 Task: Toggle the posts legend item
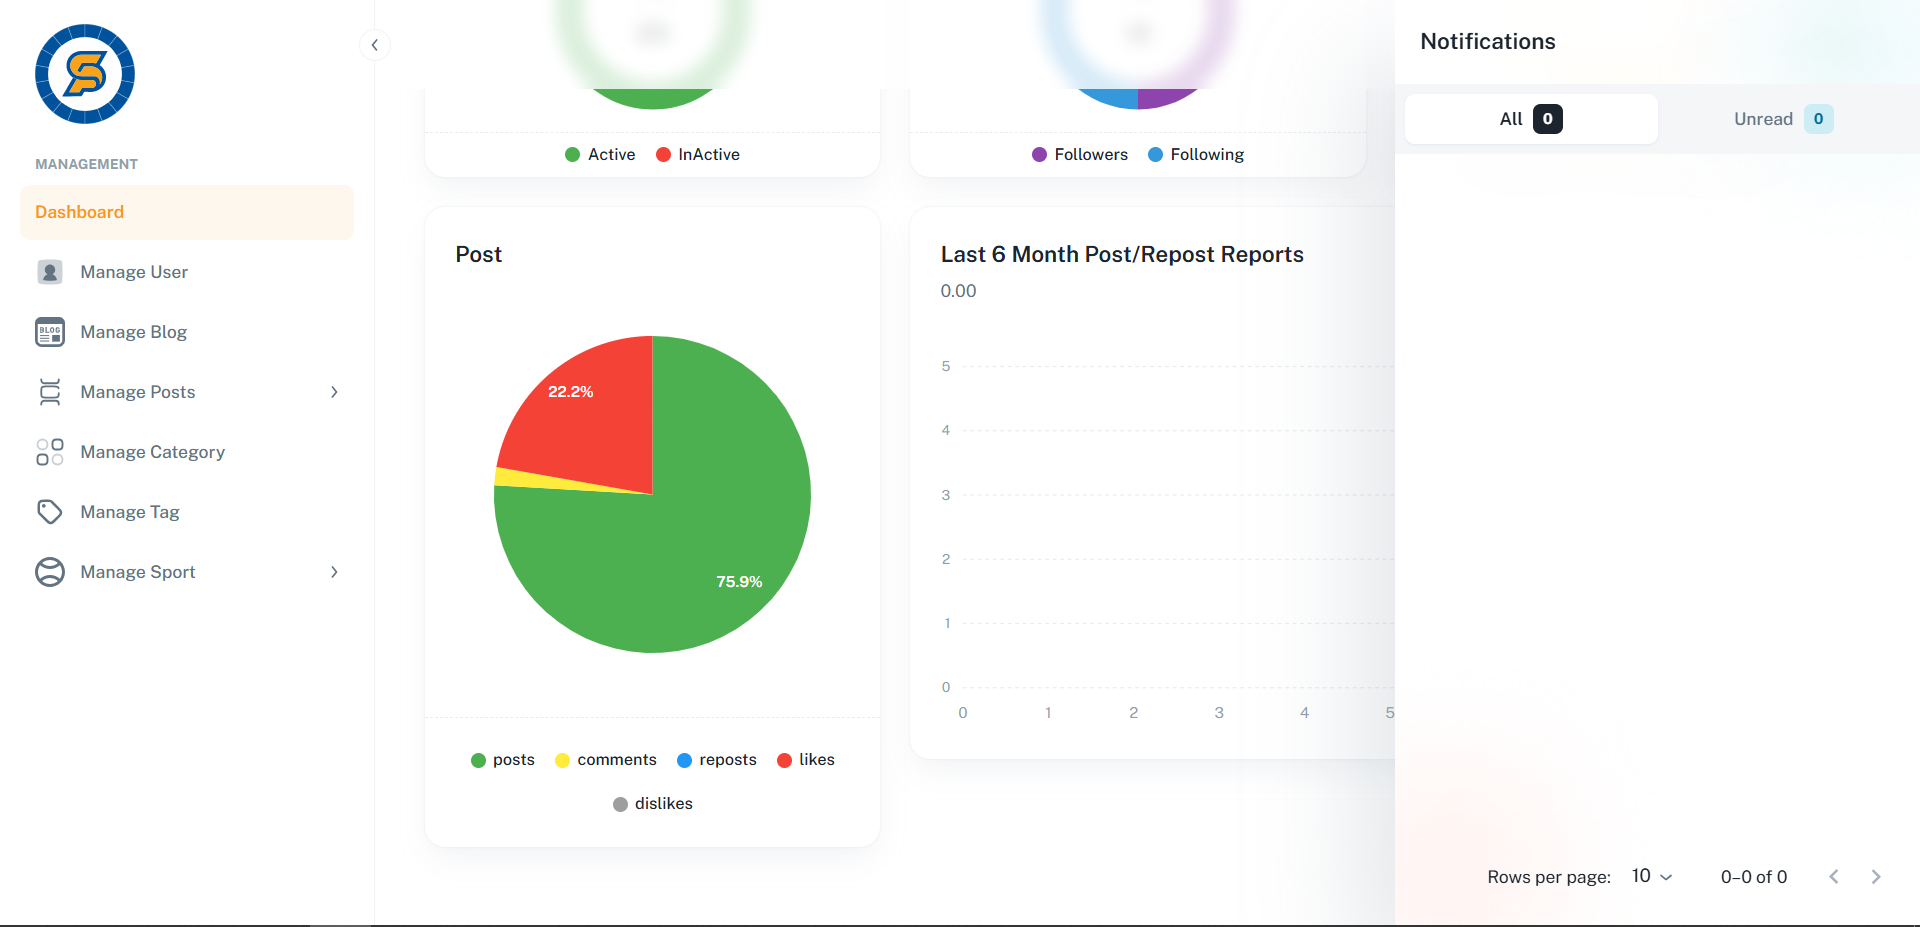(503, 760)
